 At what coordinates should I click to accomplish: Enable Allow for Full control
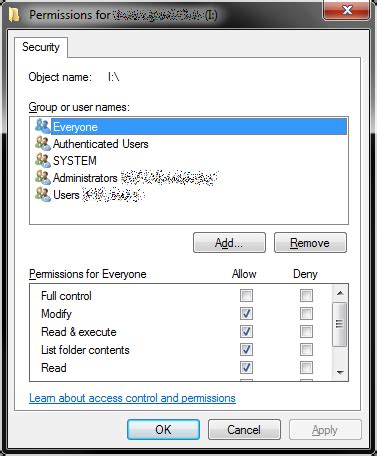point(246,295)
